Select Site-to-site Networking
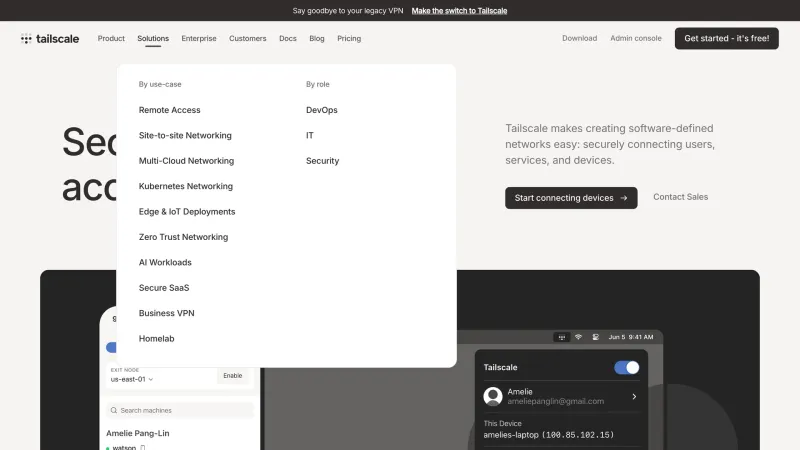 (185, 135)
